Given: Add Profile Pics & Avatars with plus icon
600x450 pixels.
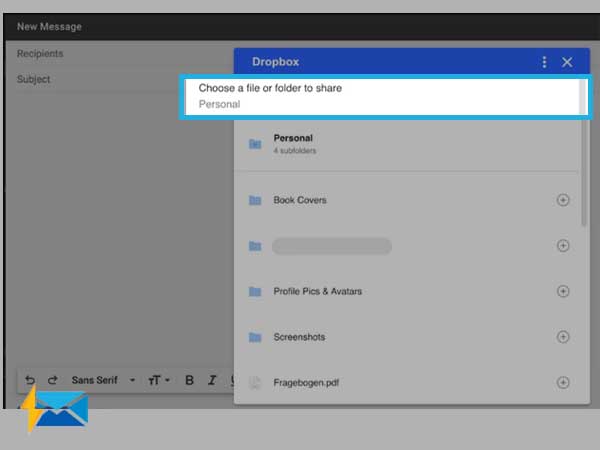Looking at the screenshot, I should [562, 291].
